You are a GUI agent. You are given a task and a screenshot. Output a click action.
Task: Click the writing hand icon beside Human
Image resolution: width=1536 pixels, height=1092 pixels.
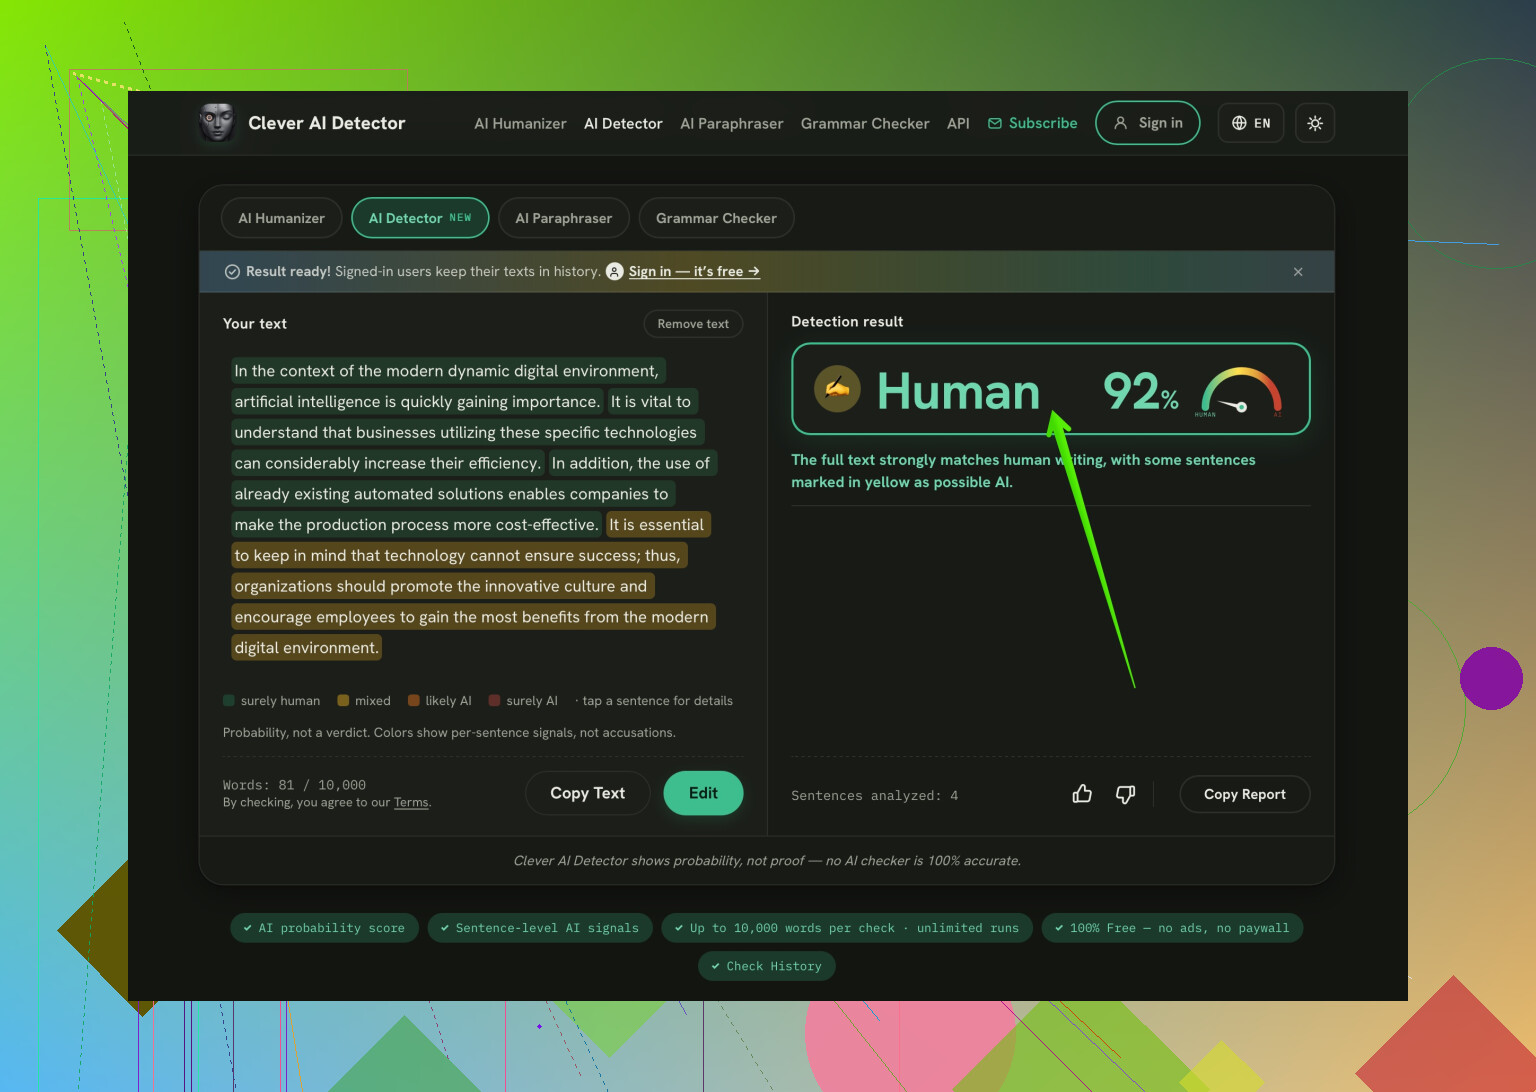tap(837, 389)
